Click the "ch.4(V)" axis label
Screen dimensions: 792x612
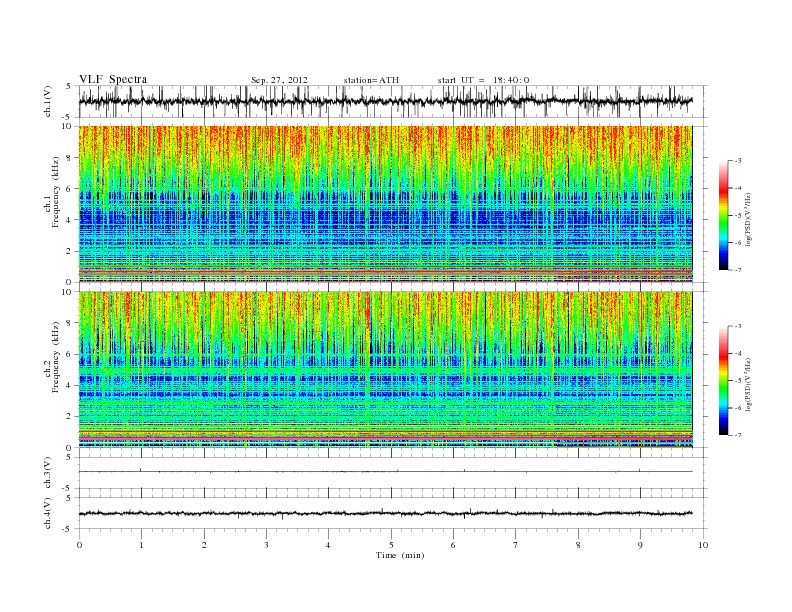pos(48,513)
